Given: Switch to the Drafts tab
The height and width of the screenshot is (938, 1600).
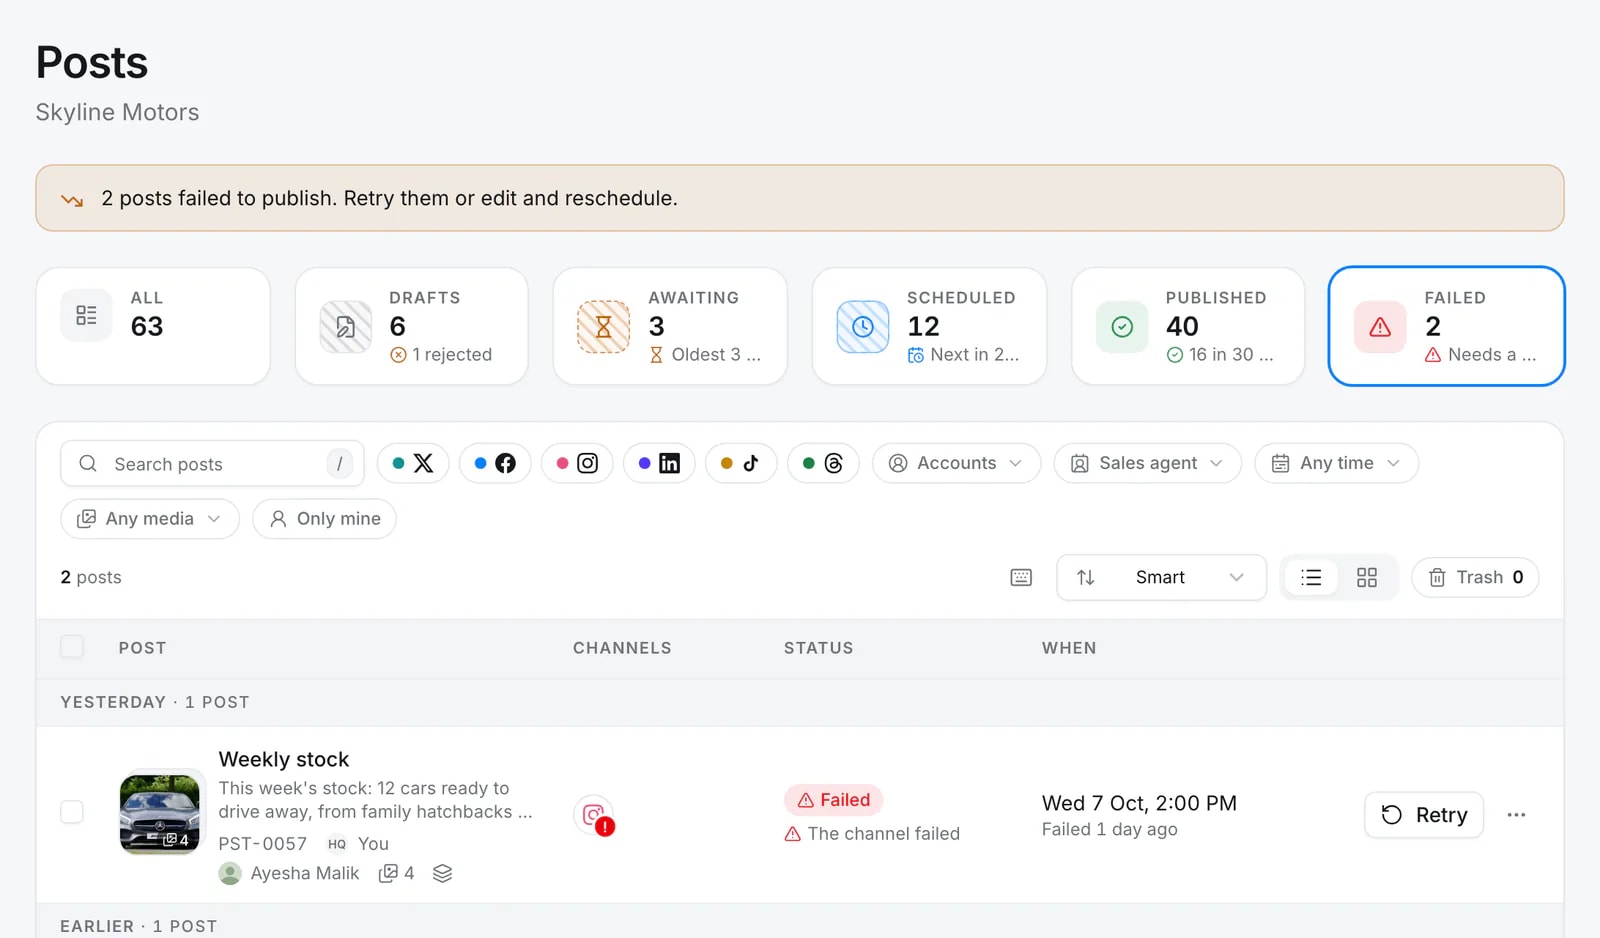Looking at the screenshot, I should pos(412,326).
